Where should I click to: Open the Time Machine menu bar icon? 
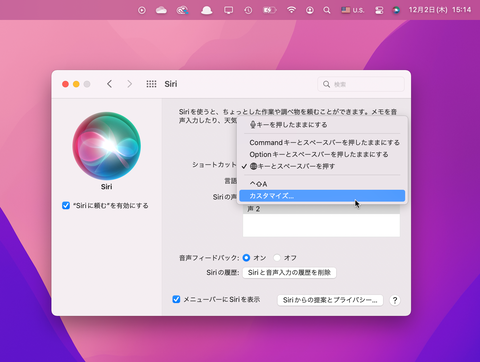[248, 10]
